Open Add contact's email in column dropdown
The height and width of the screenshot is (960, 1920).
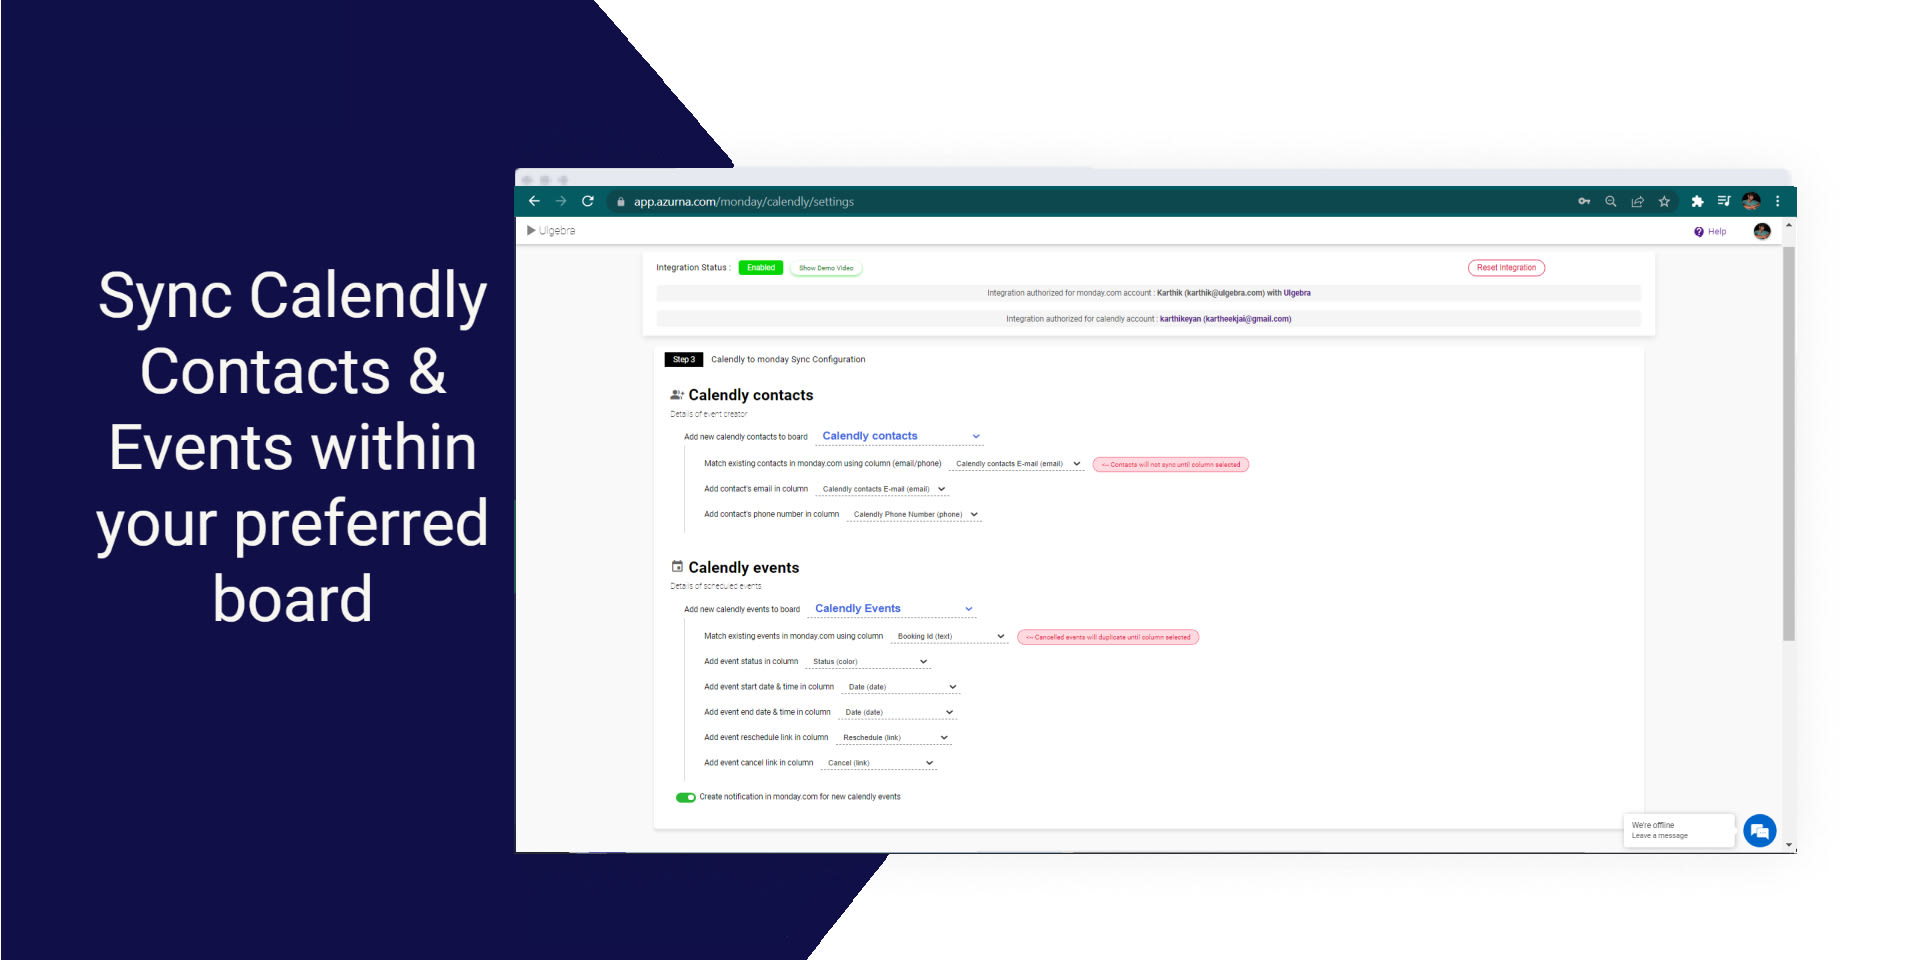[x=881, y=490]
